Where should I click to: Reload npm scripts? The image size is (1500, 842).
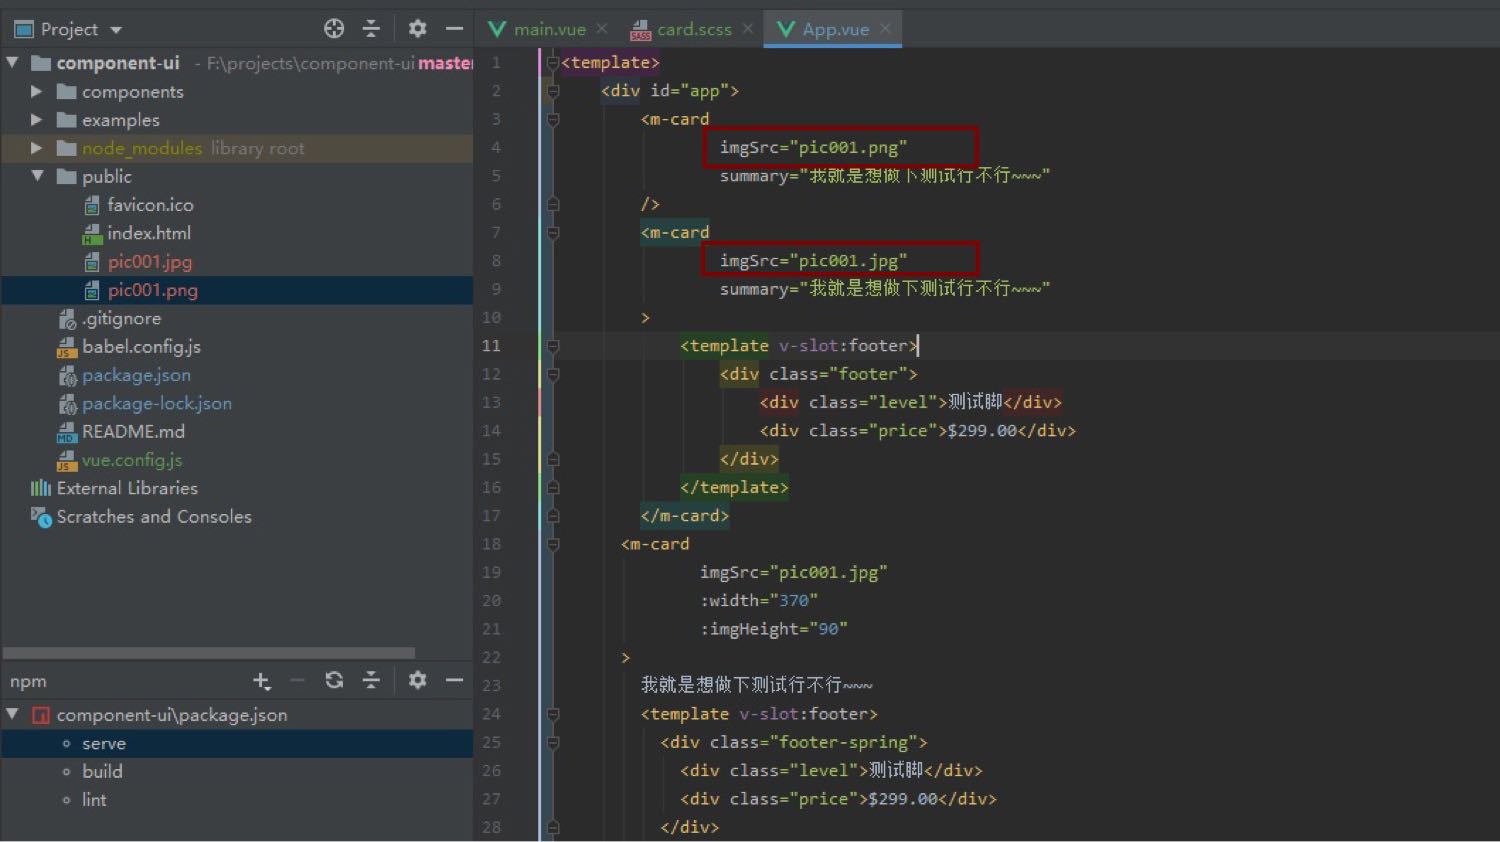click(334, 681)
